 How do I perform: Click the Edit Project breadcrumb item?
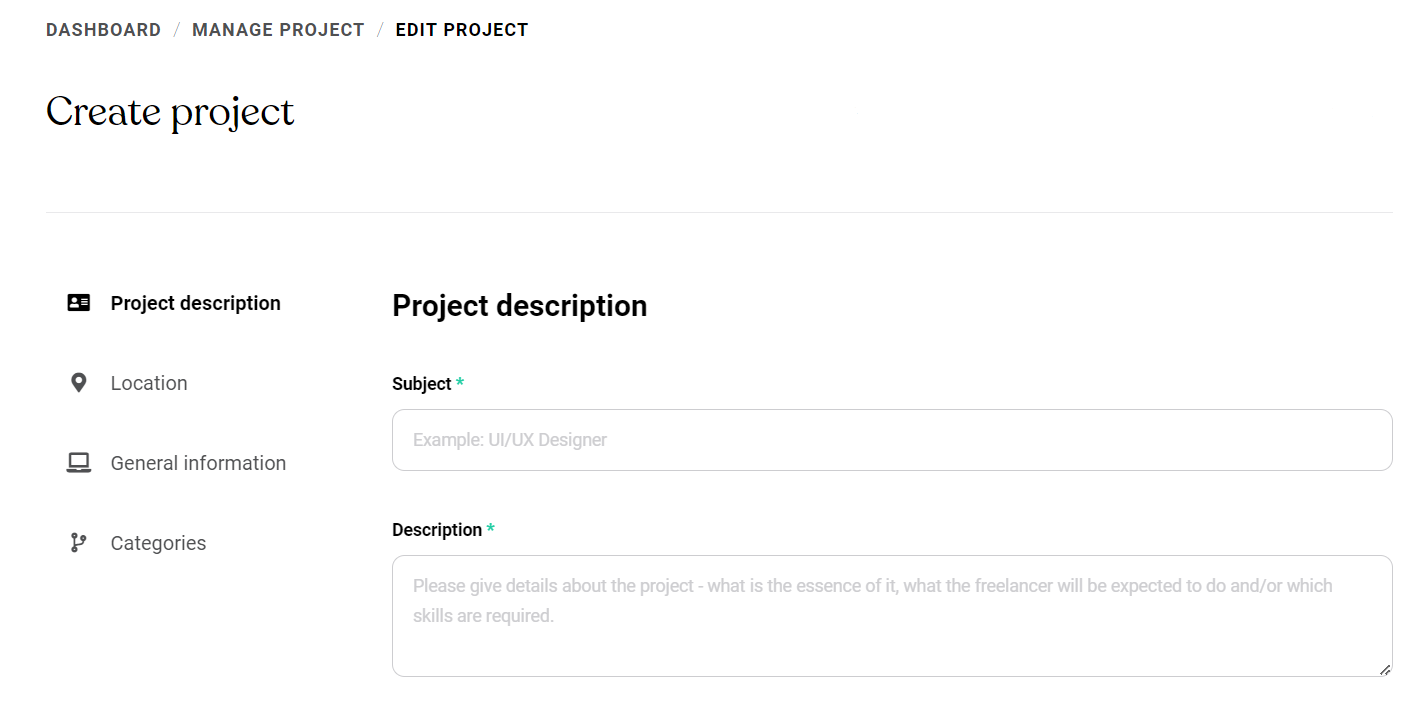(x=462, y=29)
